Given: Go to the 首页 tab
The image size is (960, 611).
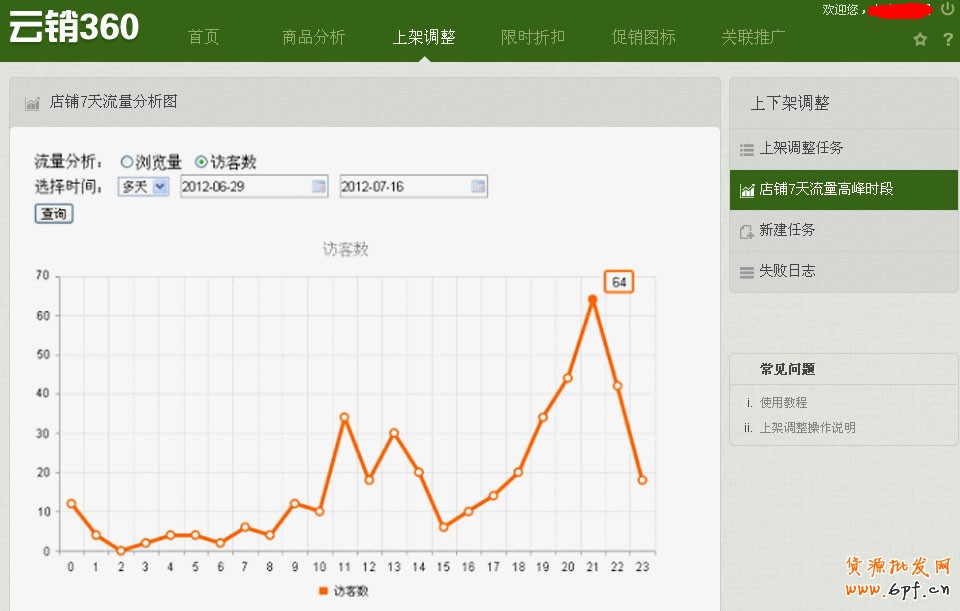Looking at the screenshot, I should (x=203, y=37).
